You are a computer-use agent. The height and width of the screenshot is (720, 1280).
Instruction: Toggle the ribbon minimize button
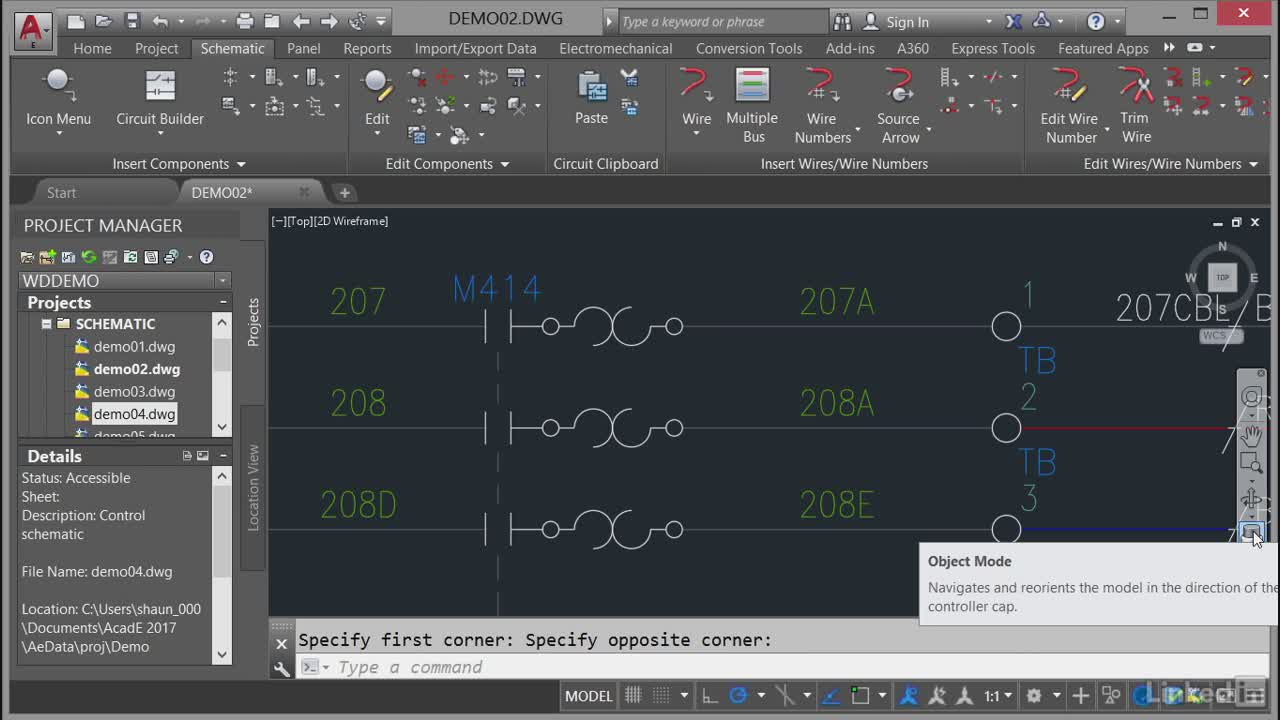[1195, 48]
